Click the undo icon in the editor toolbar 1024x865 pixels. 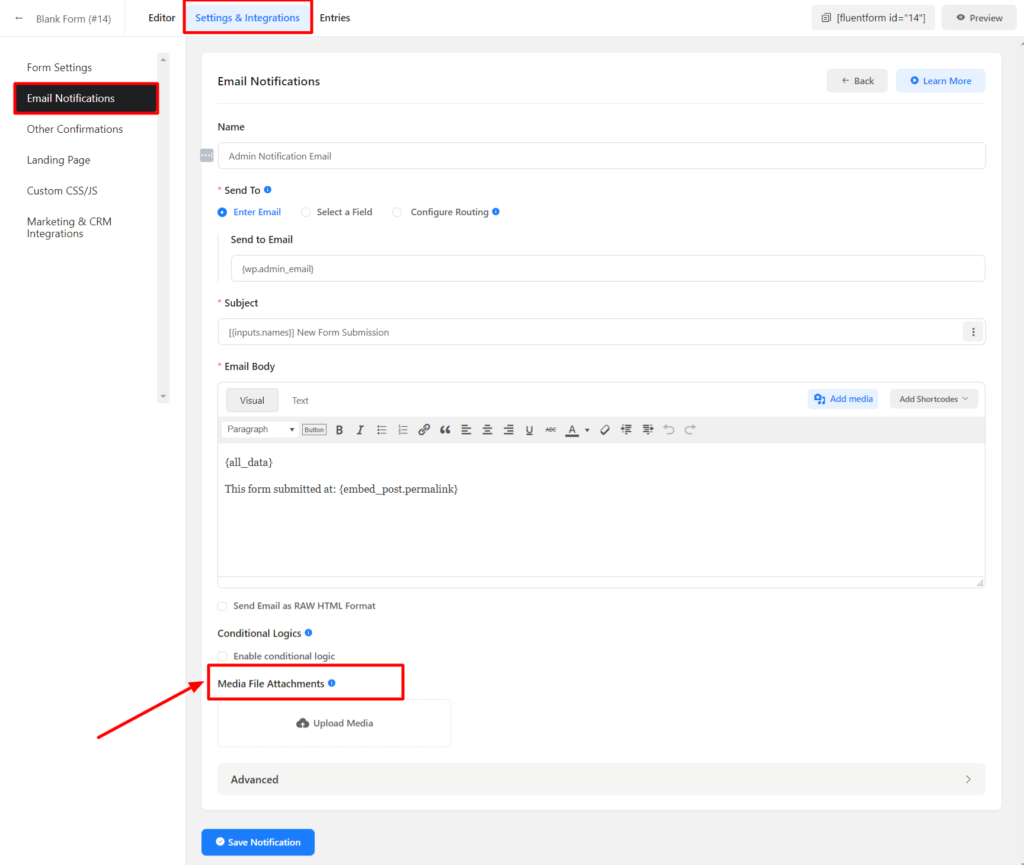669,429
